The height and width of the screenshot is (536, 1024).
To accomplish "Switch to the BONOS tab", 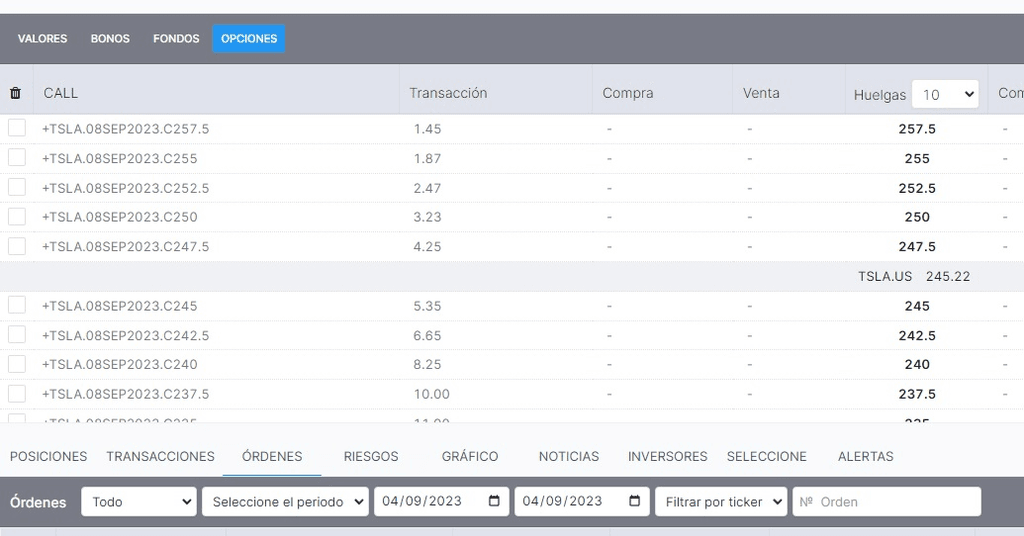I will point(110,39).
